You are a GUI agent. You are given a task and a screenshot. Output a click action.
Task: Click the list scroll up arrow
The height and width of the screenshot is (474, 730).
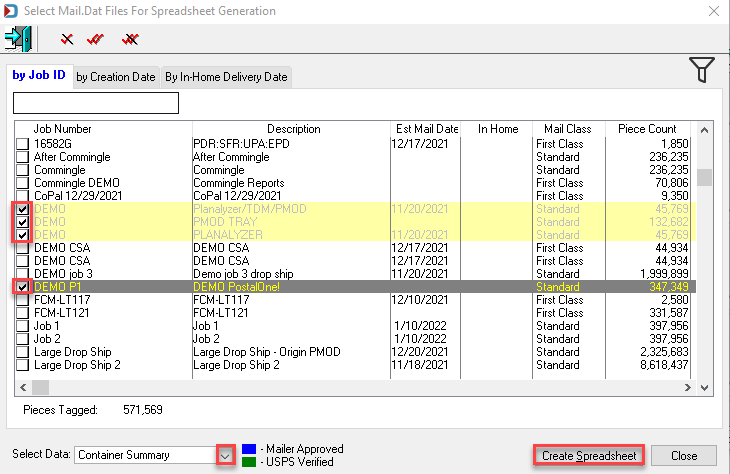pyautogui.click(x=704, y=130)
